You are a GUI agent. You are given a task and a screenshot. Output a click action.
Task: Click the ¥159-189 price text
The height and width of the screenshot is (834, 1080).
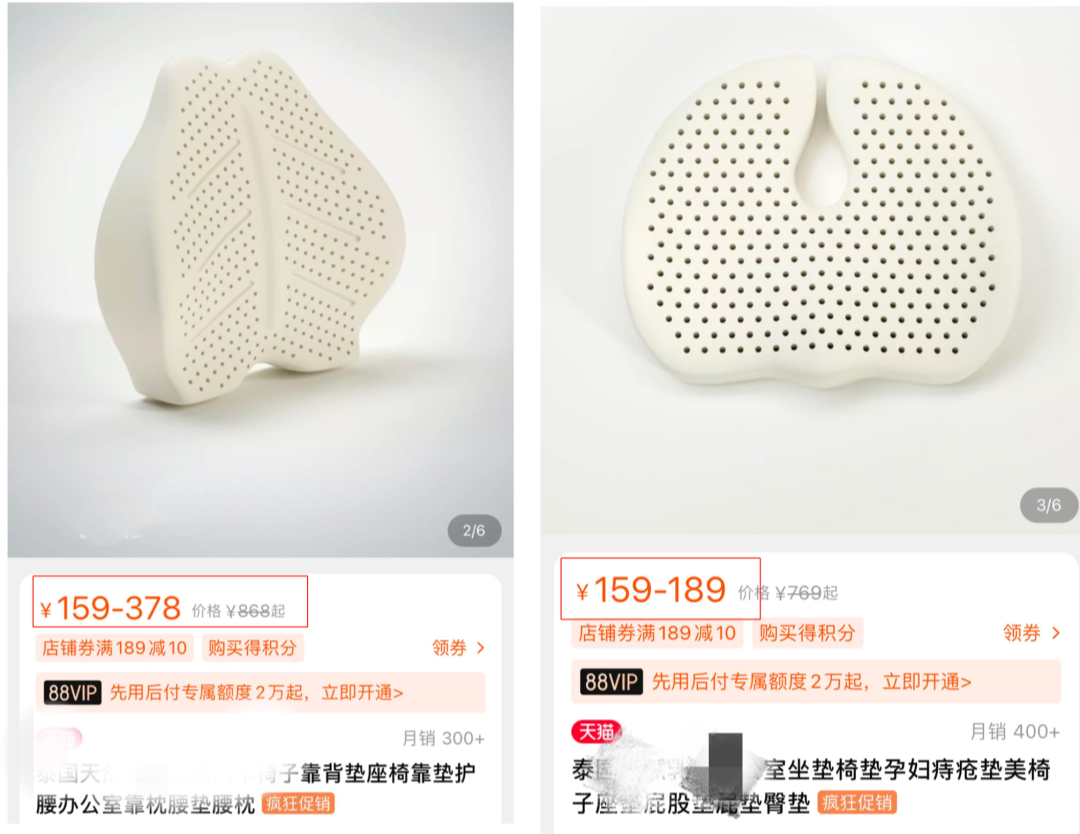click(651, 590)
